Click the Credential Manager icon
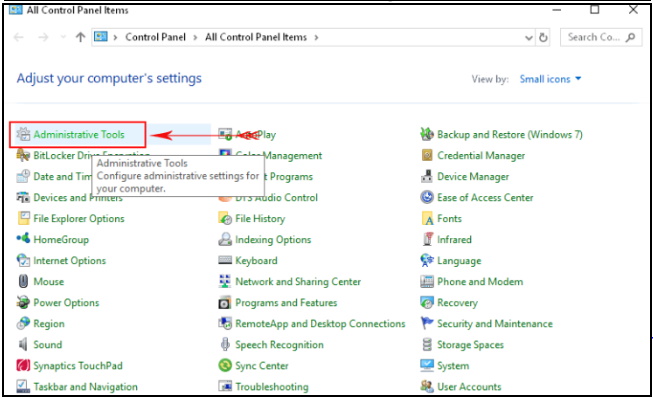653x398 pixels. (x=427, y=155)
